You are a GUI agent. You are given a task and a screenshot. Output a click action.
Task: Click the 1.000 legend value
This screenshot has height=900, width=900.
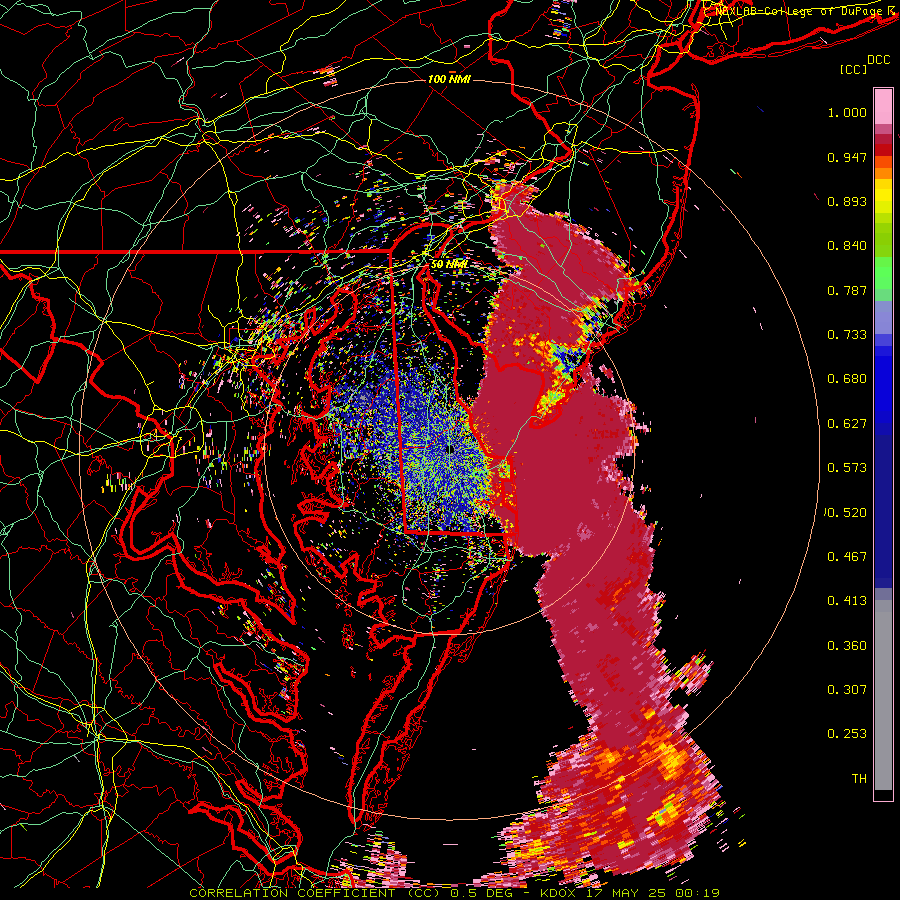click(x=847, y=112)
